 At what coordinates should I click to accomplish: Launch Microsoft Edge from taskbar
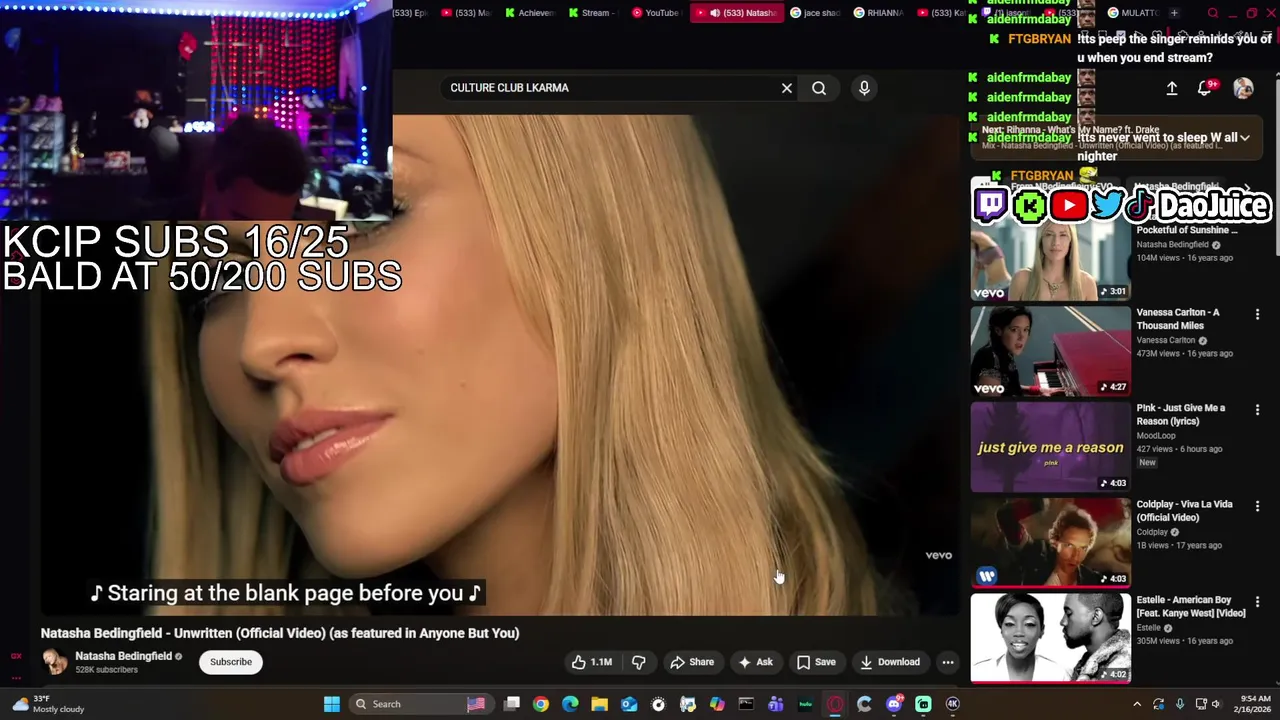pyautogui.click(x=570, y=704)
